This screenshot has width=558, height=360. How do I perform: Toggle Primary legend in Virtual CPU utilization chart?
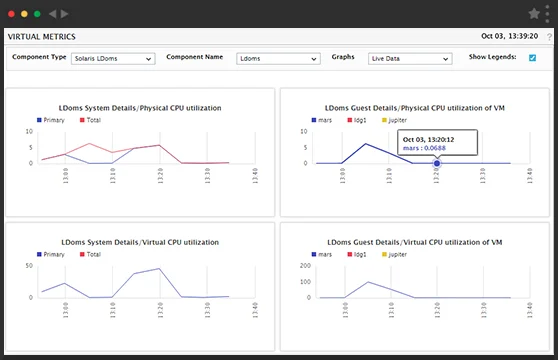(51, 254)
